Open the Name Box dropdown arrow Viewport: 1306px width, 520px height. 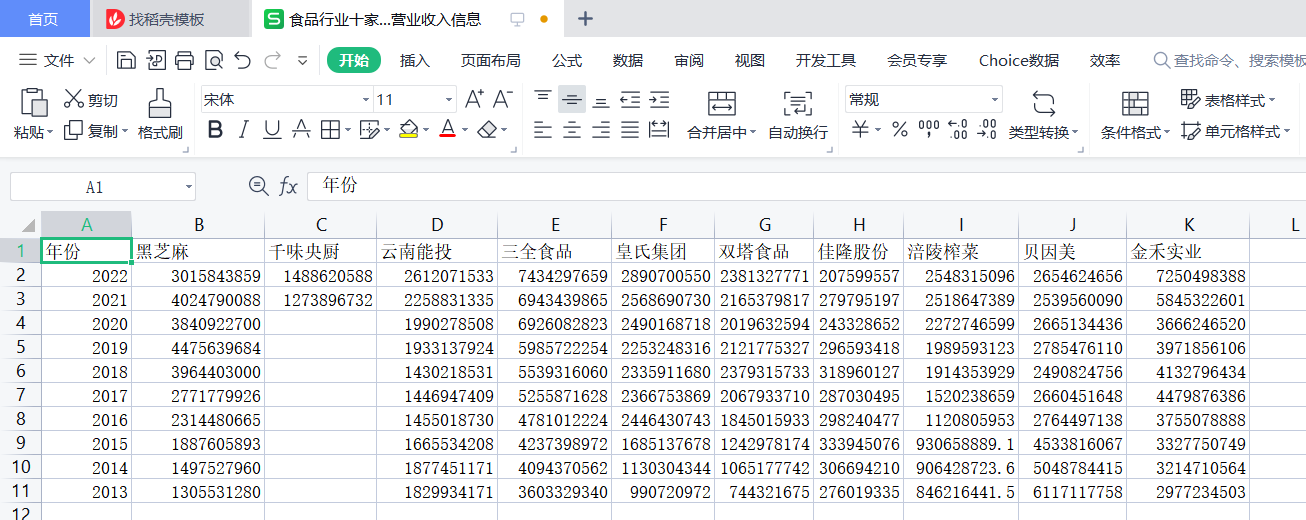188,187
